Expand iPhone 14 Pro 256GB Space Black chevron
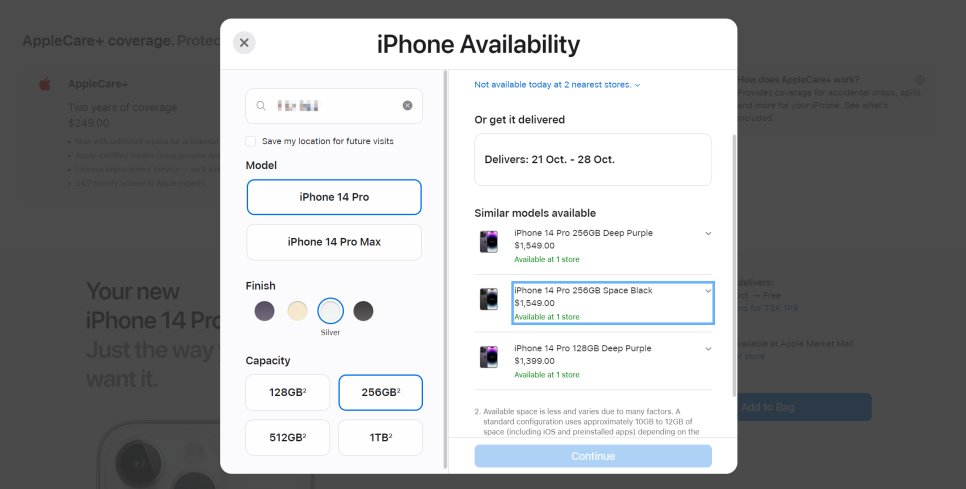 pyautogui.click(x=708, y=291)
